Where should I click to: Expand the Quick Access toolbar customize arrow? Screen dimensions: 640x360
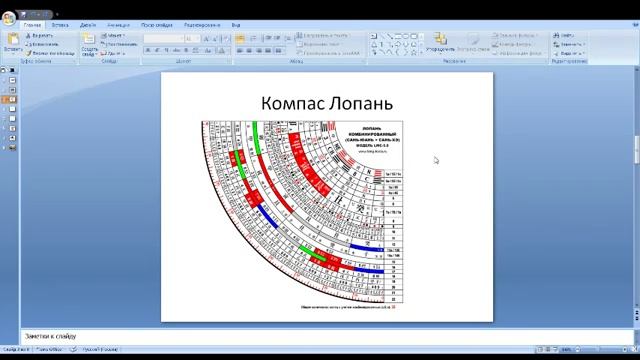point(57,15)
